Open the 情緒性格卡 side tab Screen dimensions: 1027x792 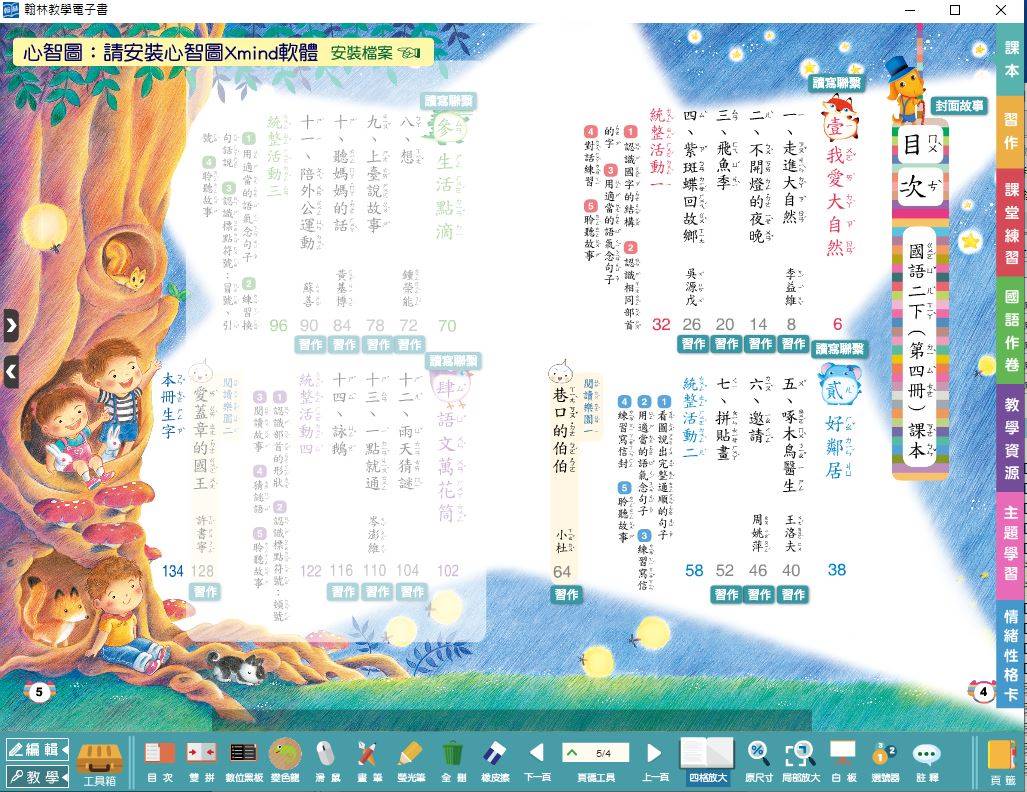click(1012, 655)
